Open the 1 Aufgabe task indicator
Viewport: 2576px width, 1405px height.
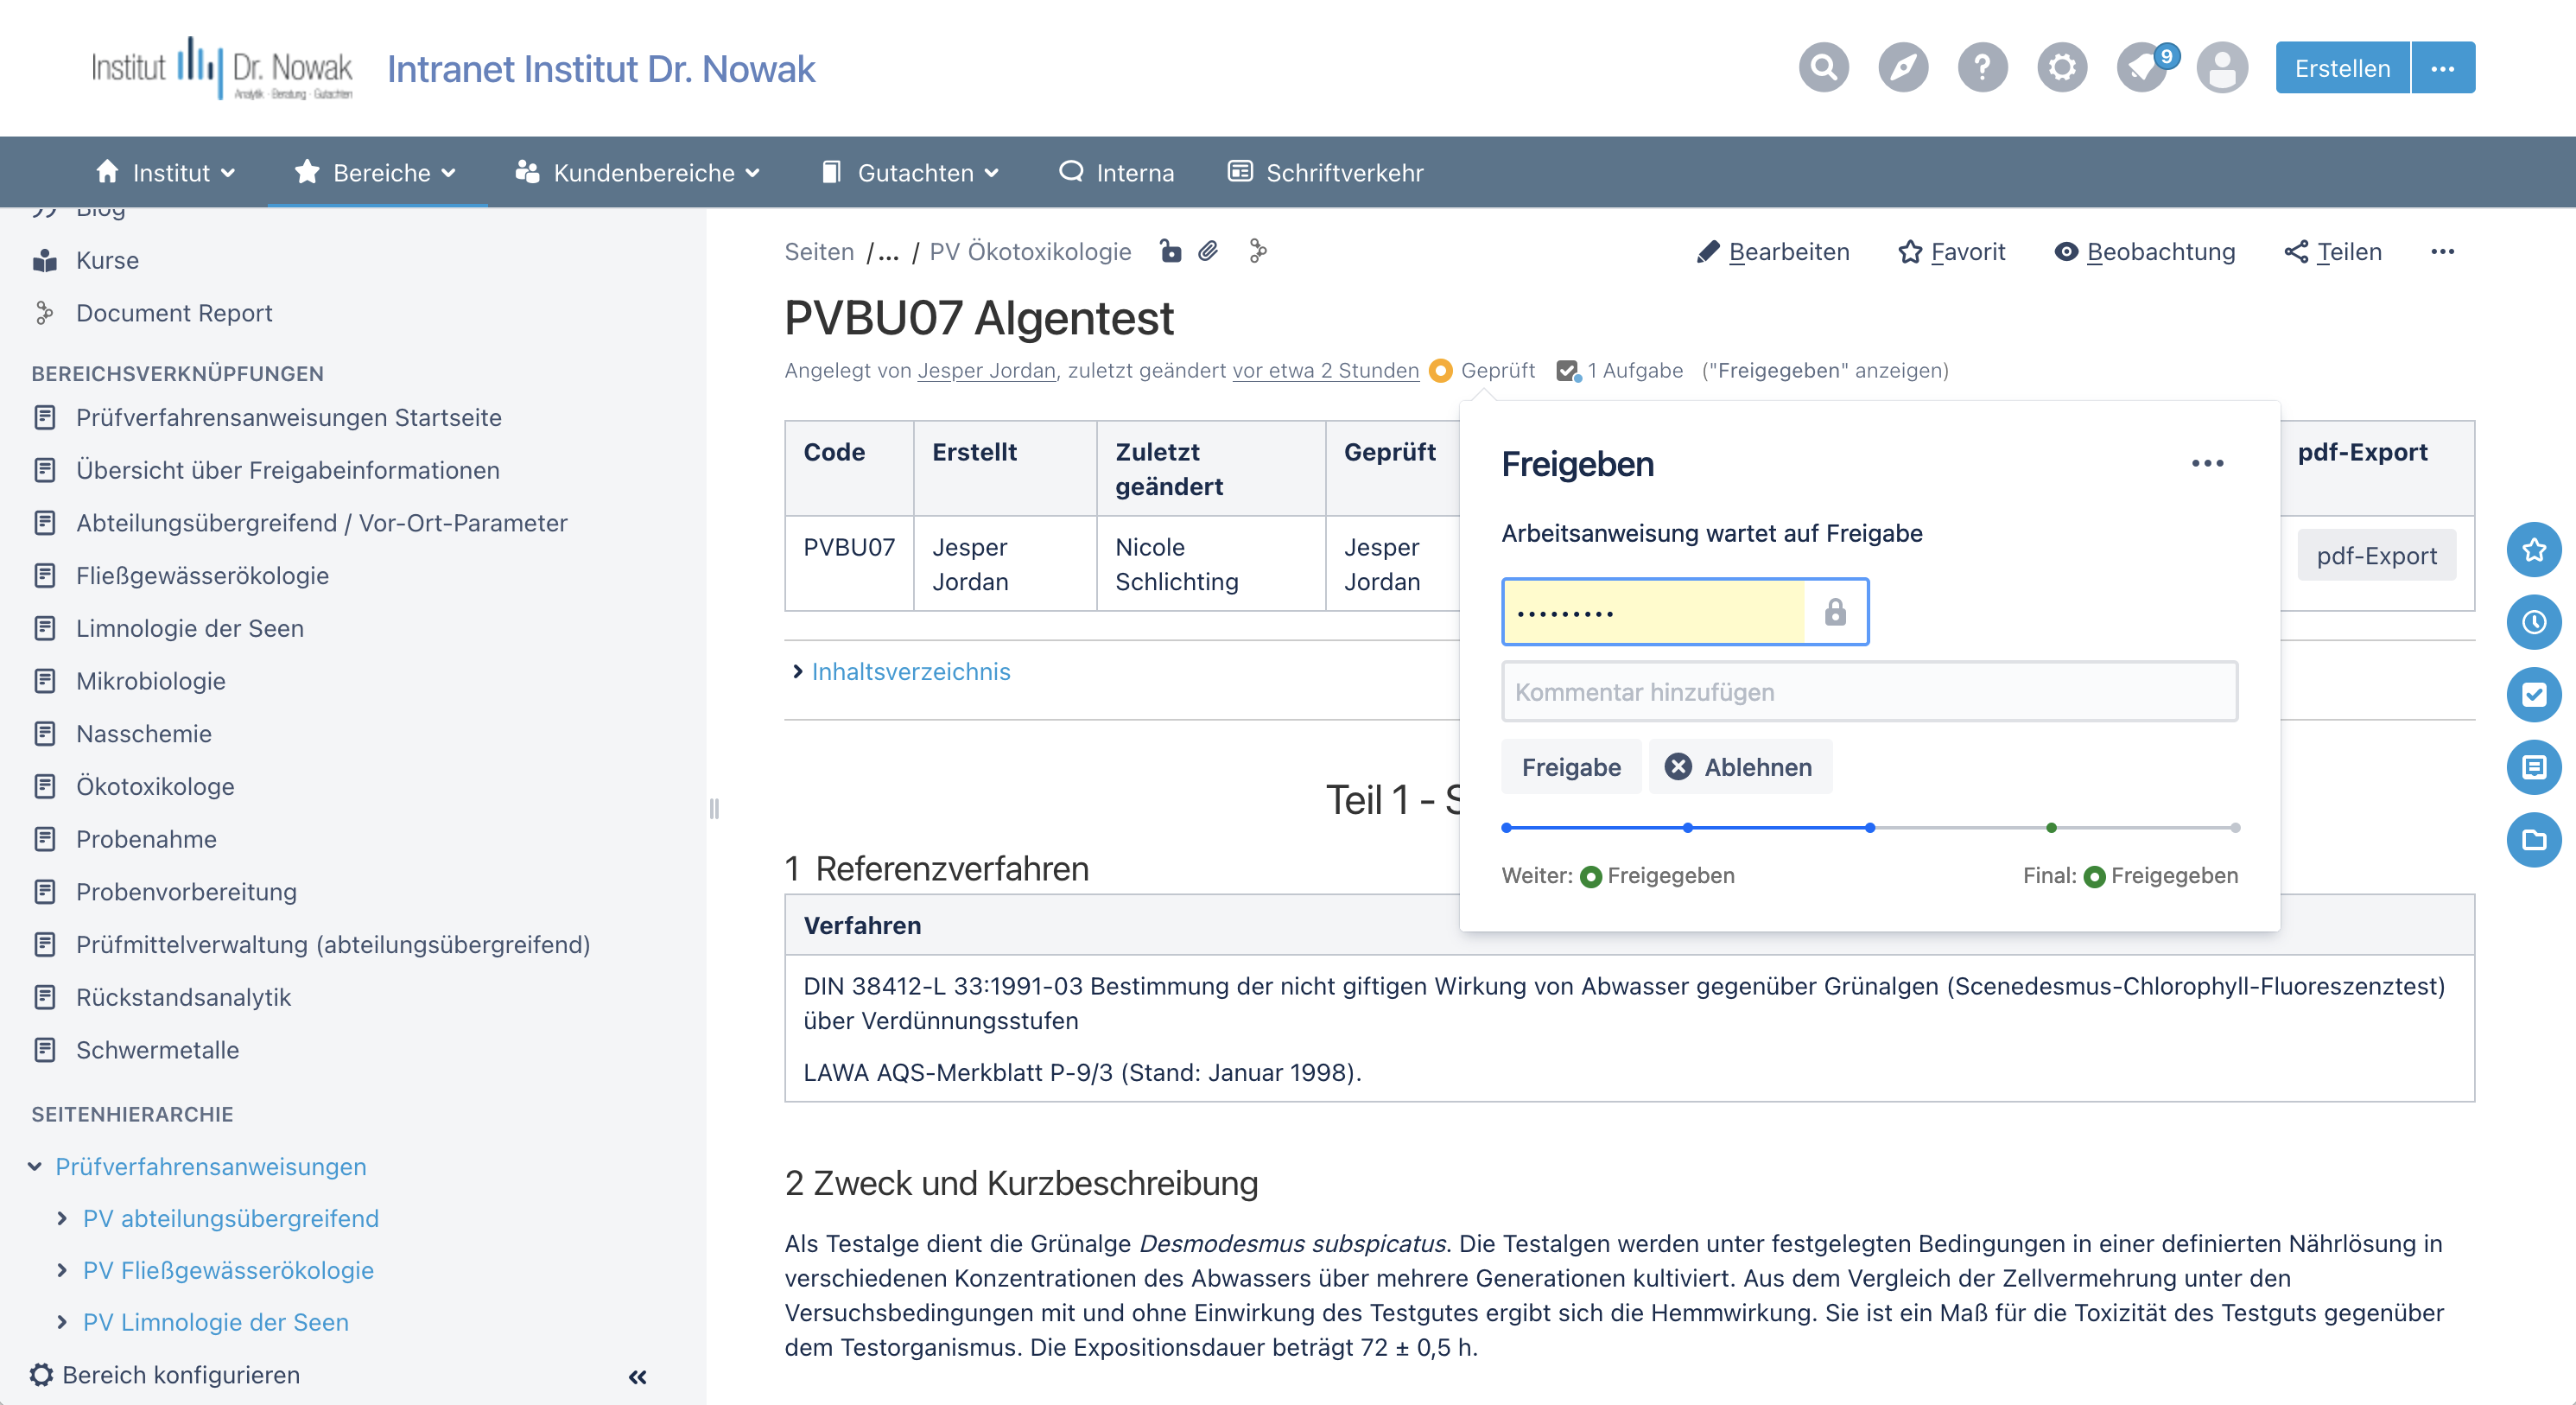point(1620,370)
